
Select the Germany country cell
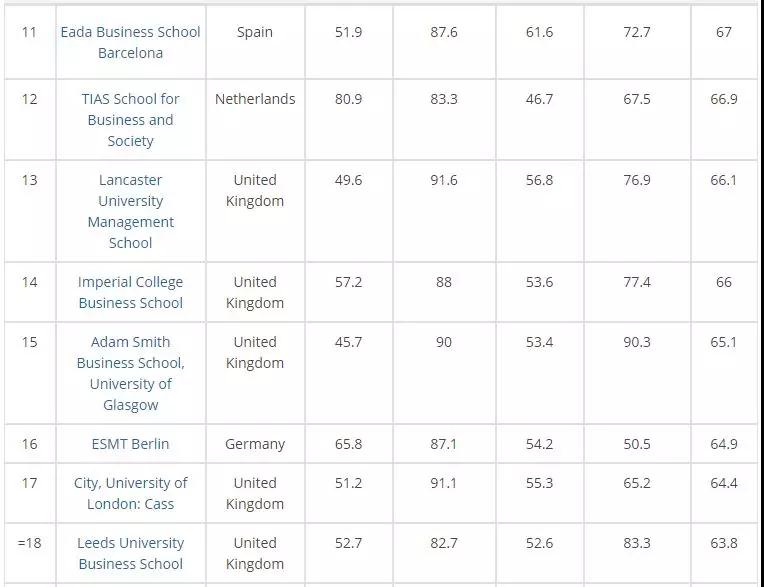tap(255, 444)
